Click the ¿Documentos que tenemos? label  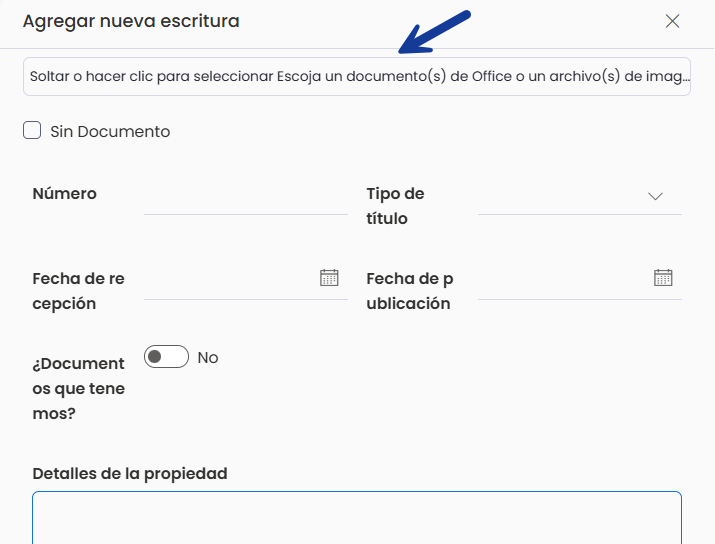(x=78, y=389)
